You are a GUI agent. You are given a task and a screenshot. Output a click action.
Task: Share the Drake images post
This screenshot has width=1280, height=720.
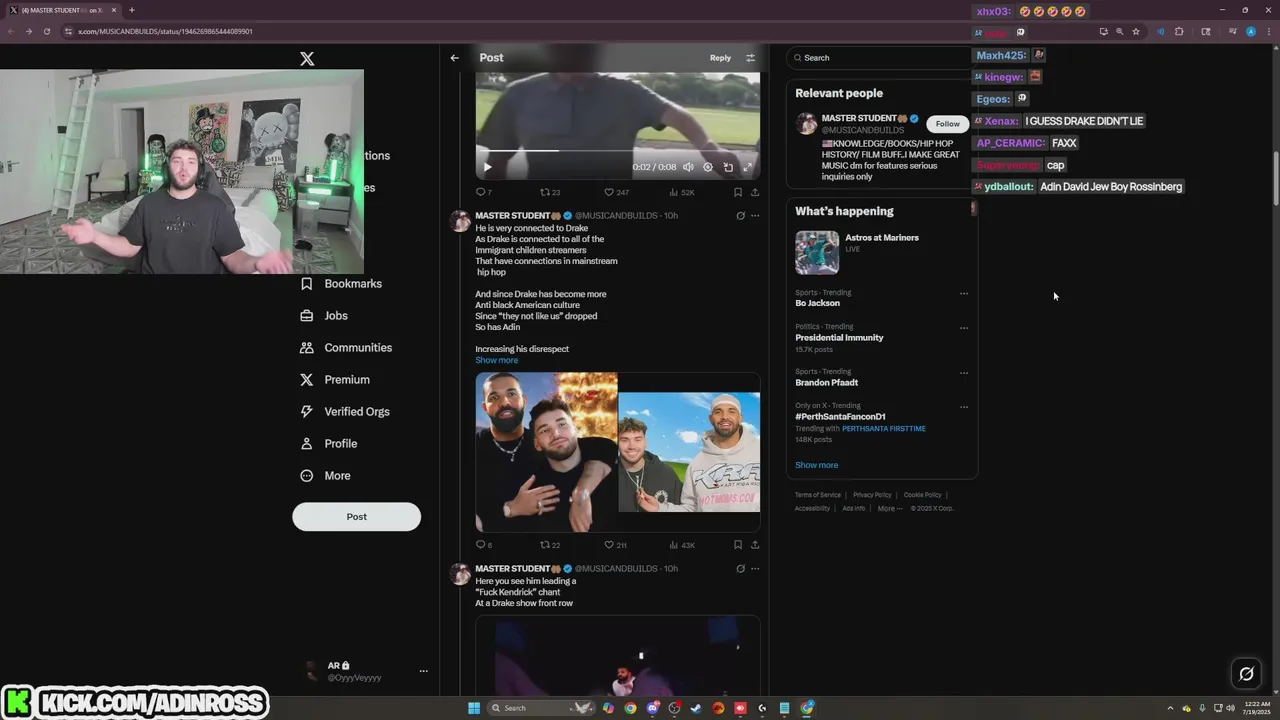pos(755,545)
